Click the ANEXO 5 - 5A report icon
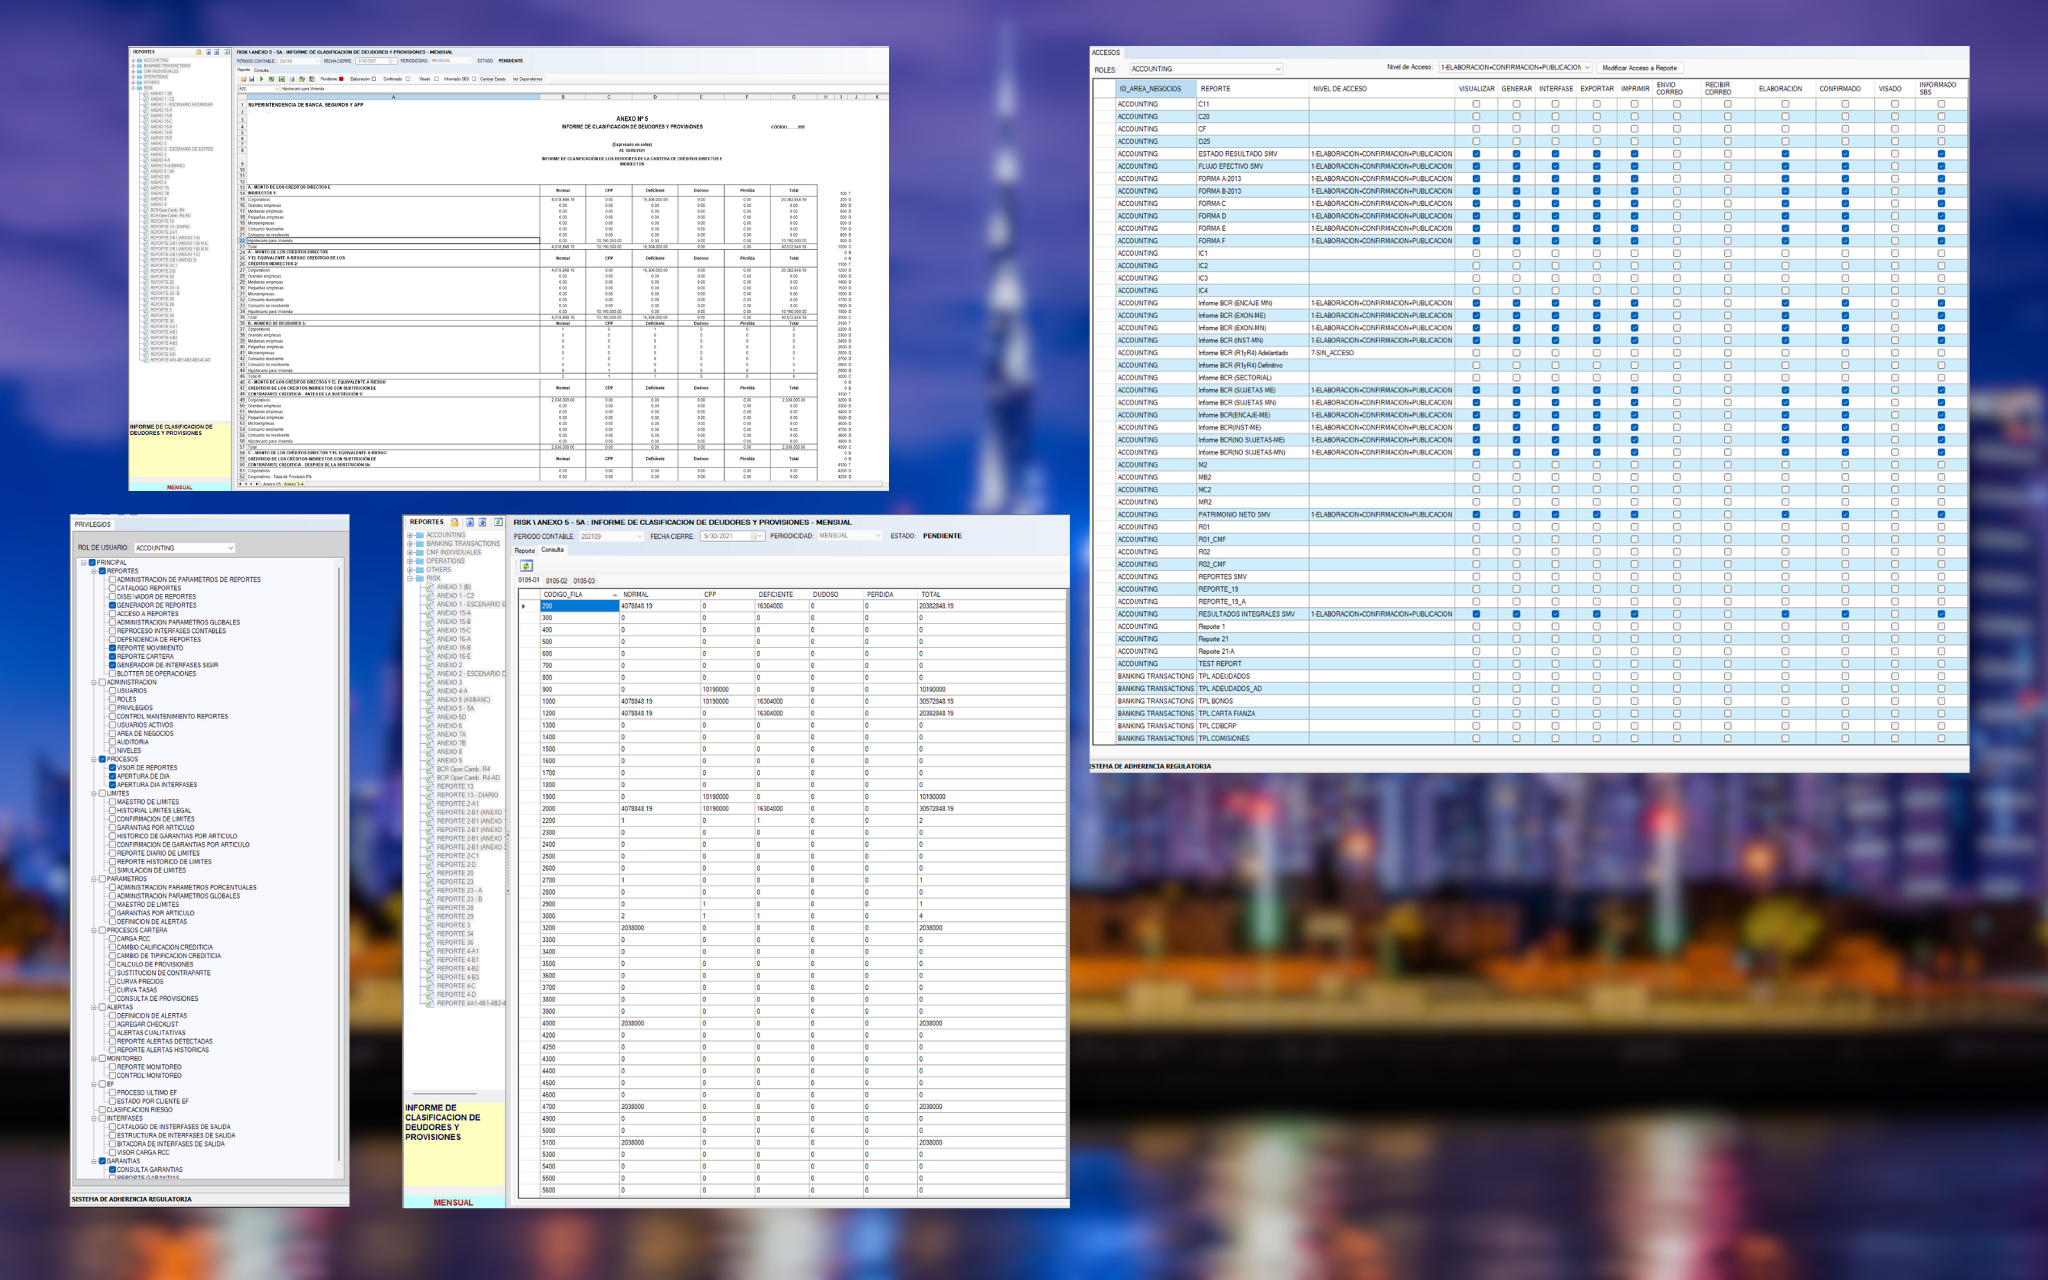Screen dimensions: 2048x1280 click(x=430, y=708)
